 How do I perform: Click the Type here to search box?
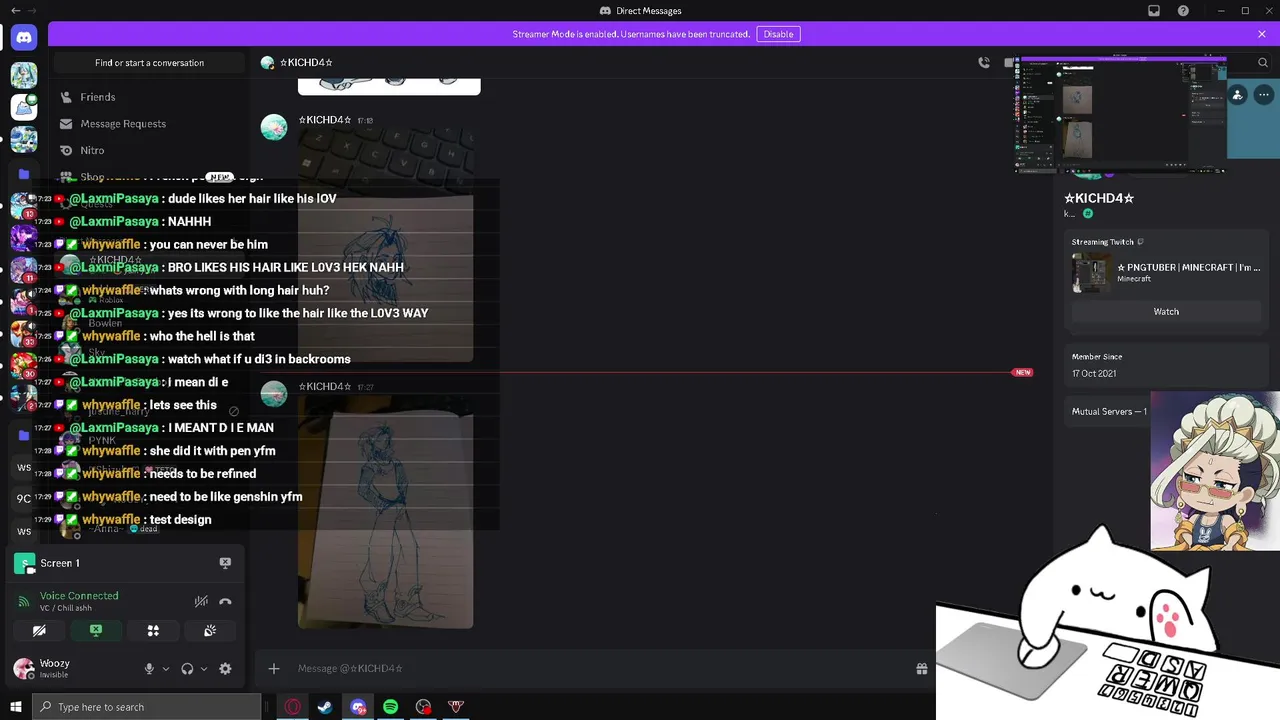click(x=147, y=707)
